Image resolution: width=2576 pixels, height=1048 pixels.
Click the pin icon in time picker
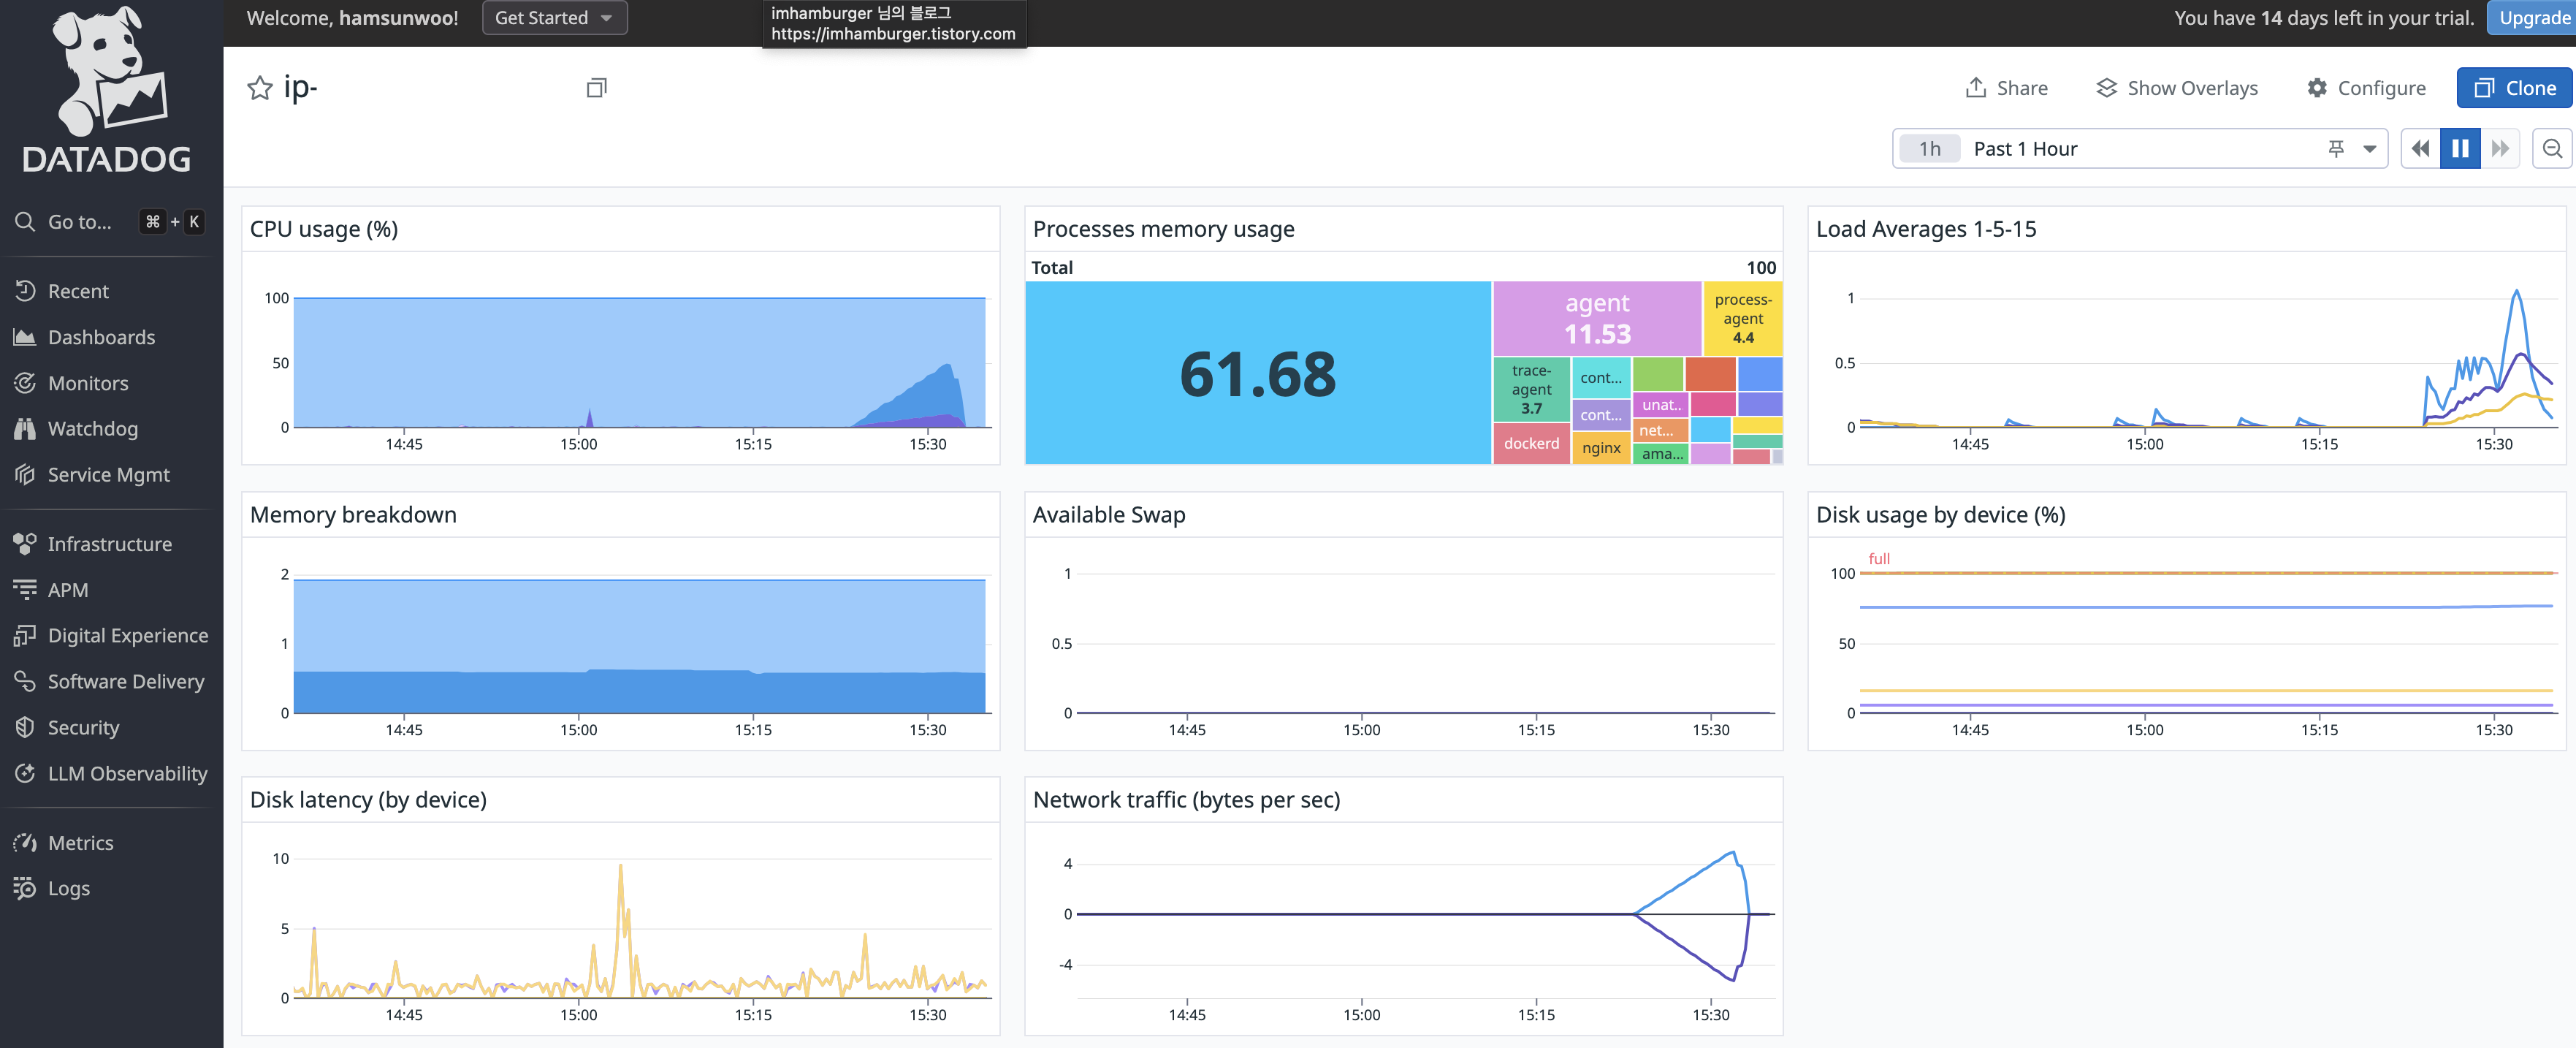[2336, 149]
